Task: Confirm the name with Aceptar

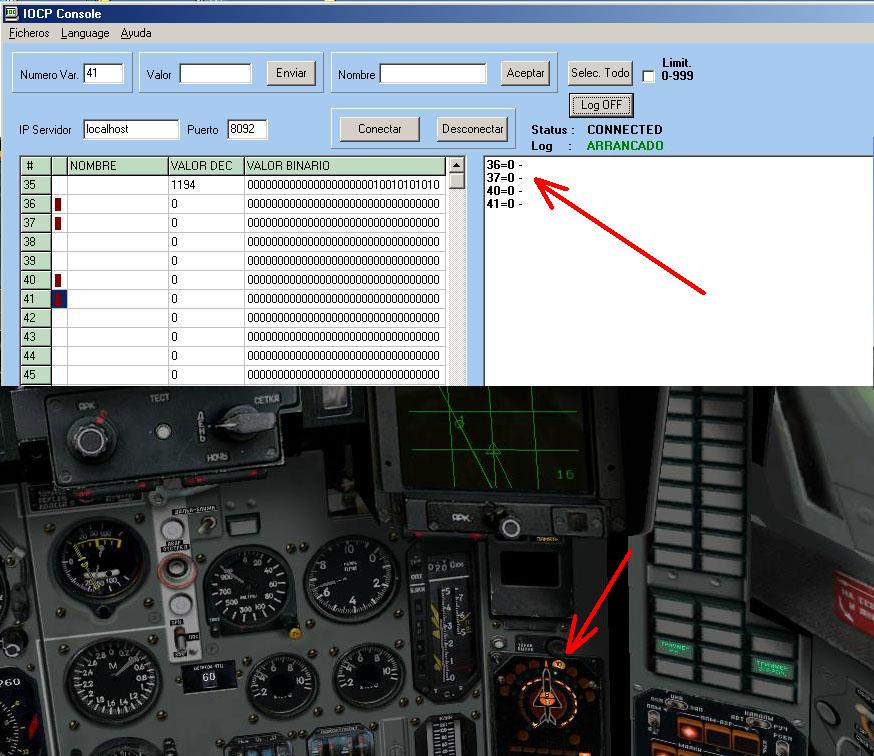Action: (525, 73)
